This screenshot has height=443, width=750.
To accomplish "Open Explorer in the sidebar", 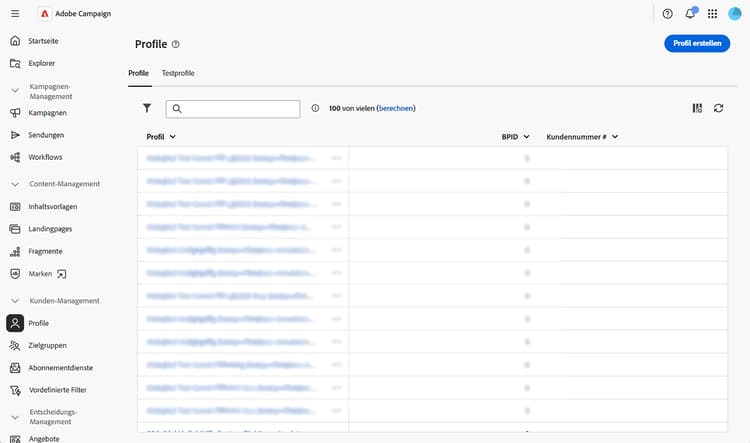I will [42, 63].
